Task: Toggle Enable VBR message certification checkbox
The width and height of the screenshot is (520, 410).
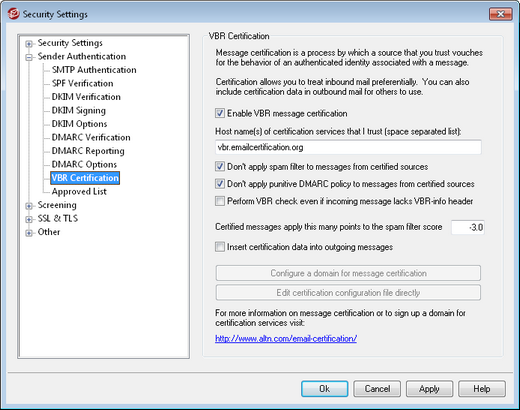Action: click(x=220, y=113)
